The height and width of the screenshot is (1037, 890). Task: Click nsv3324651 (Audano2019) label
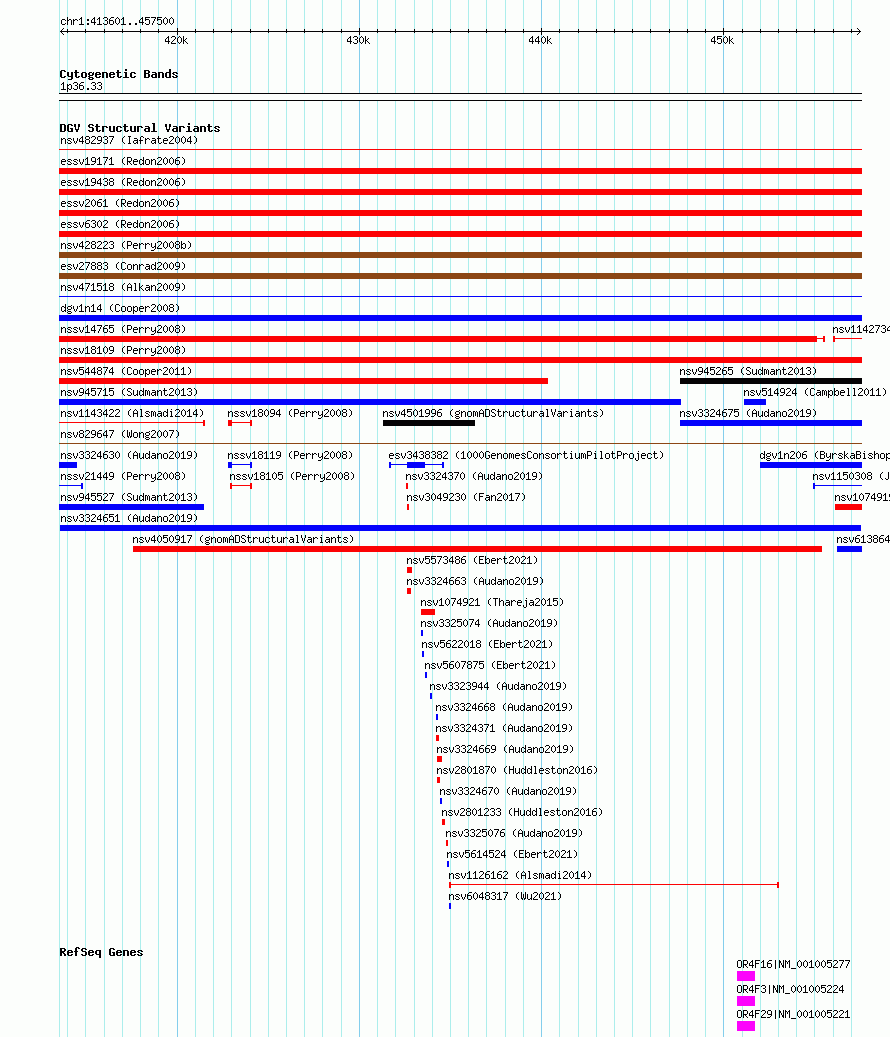point(129,518)
